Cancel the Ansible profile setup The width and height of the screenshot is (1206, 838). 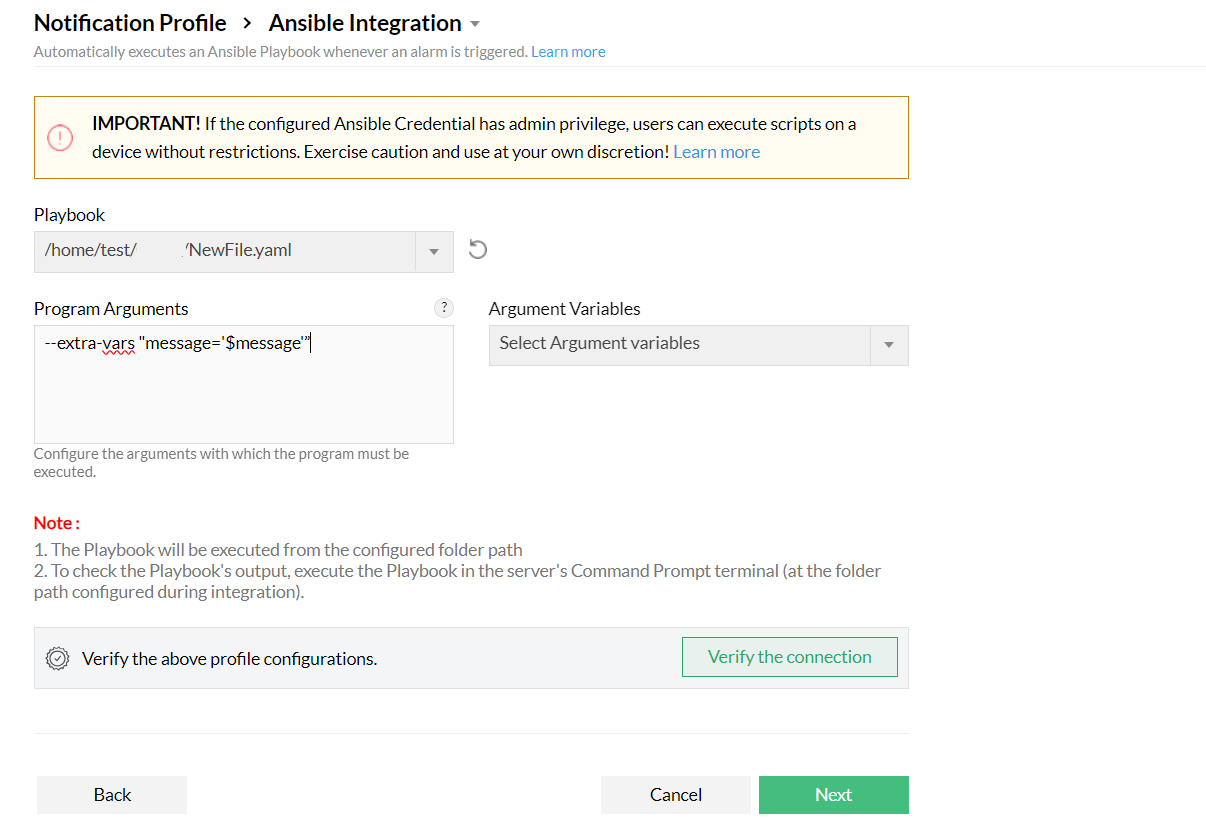tap(675, 794)
